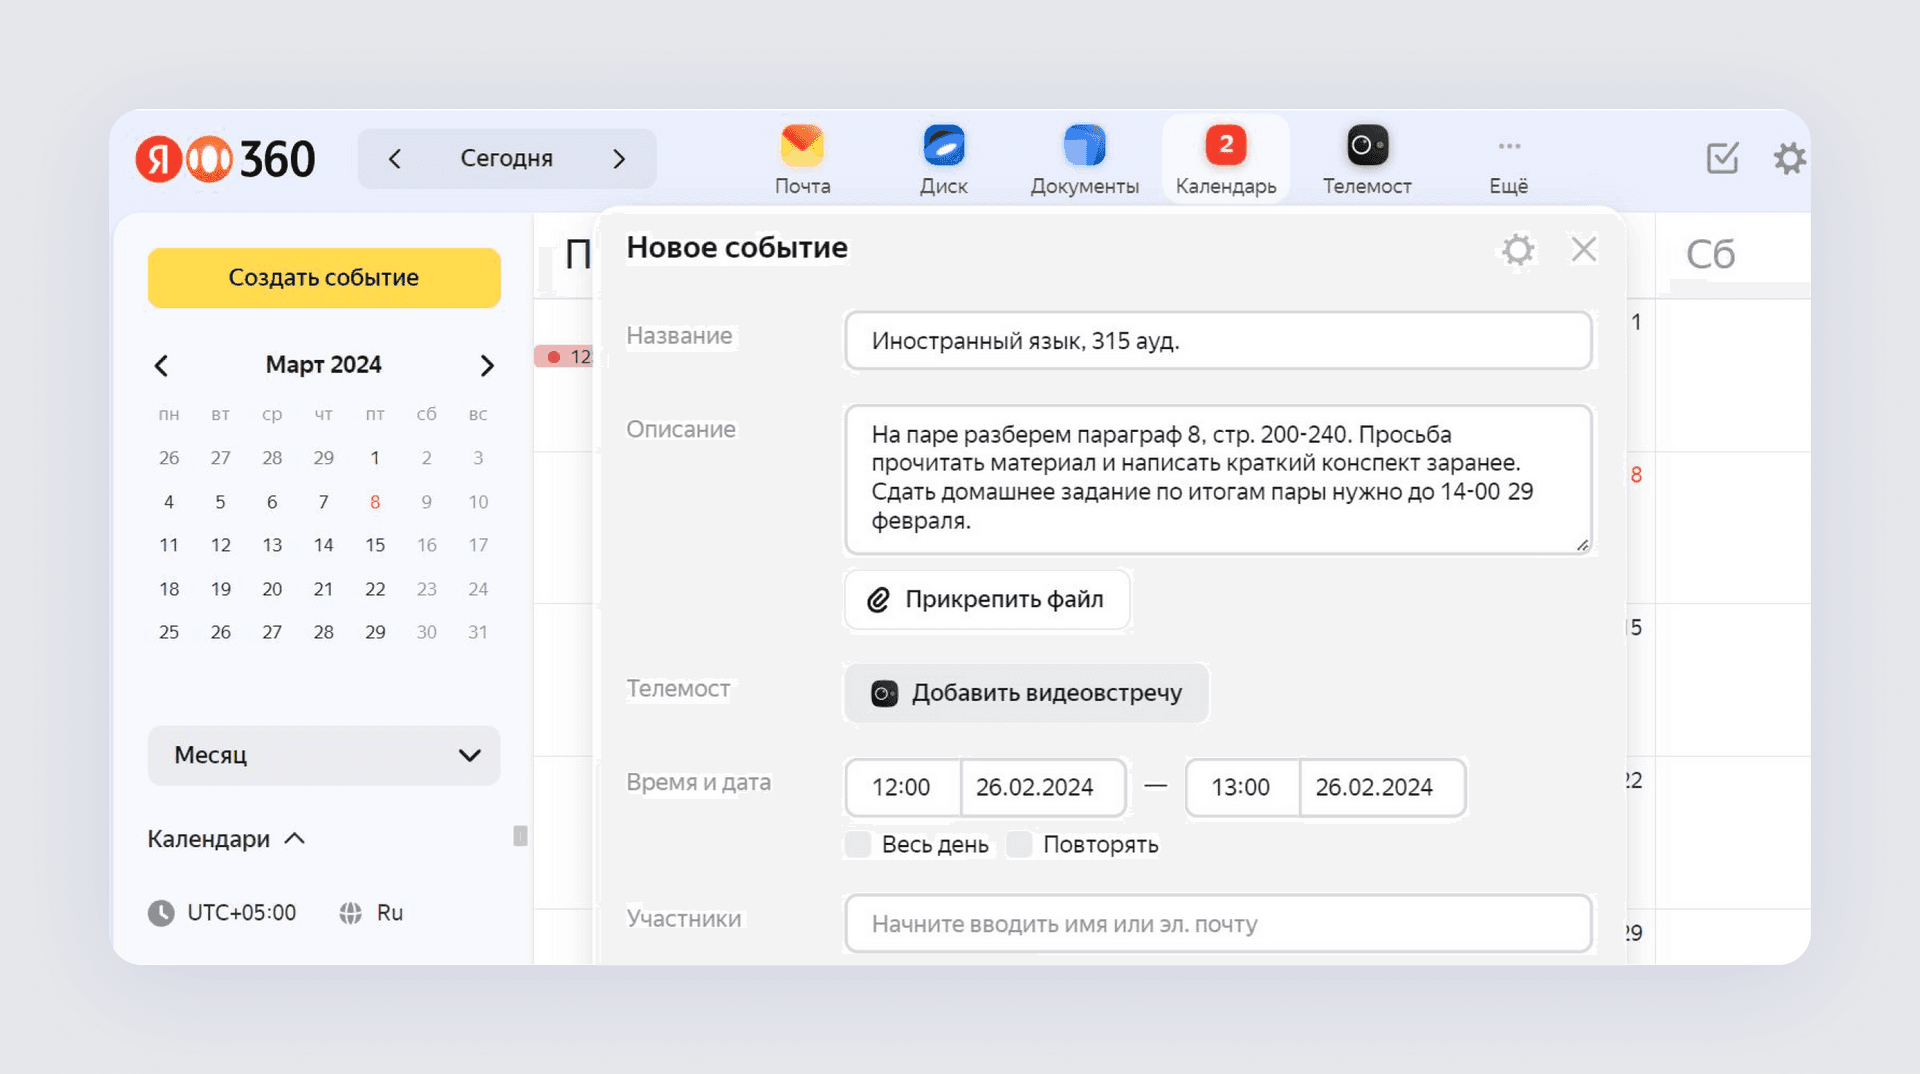Select March 4 in mini calendar

tap(169, 502)
